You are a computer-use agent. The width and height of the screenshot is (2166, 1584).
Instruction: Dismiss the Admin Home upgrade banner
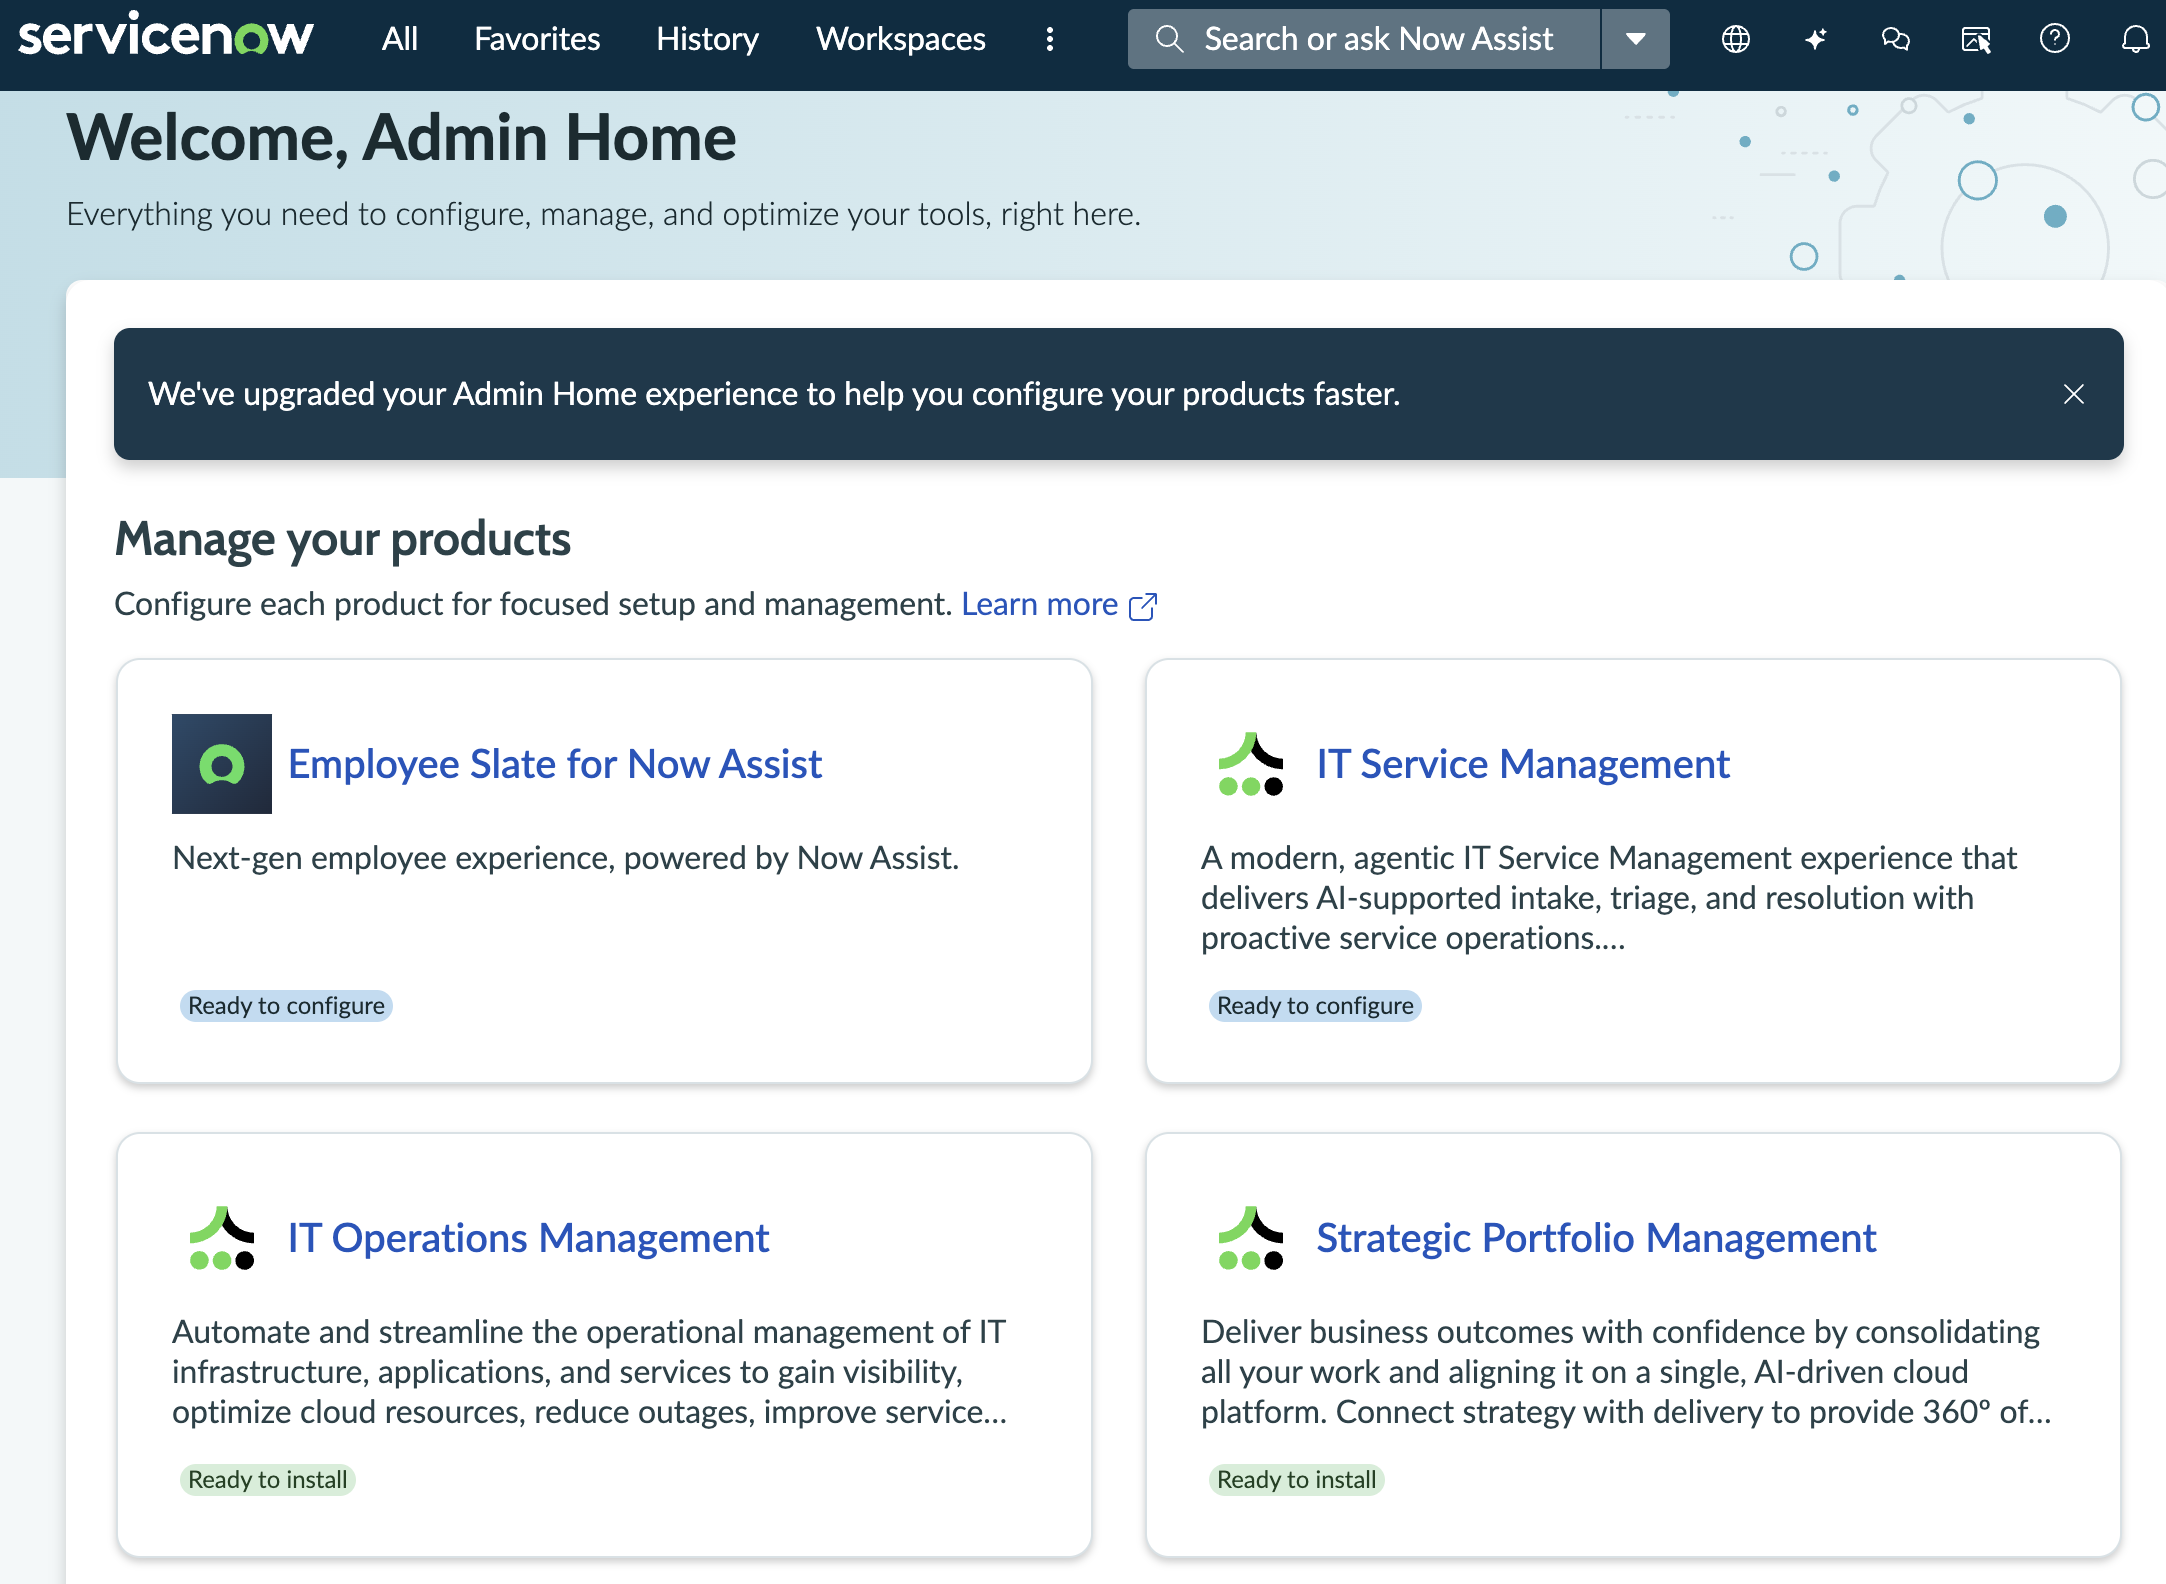pos(2074,394)
